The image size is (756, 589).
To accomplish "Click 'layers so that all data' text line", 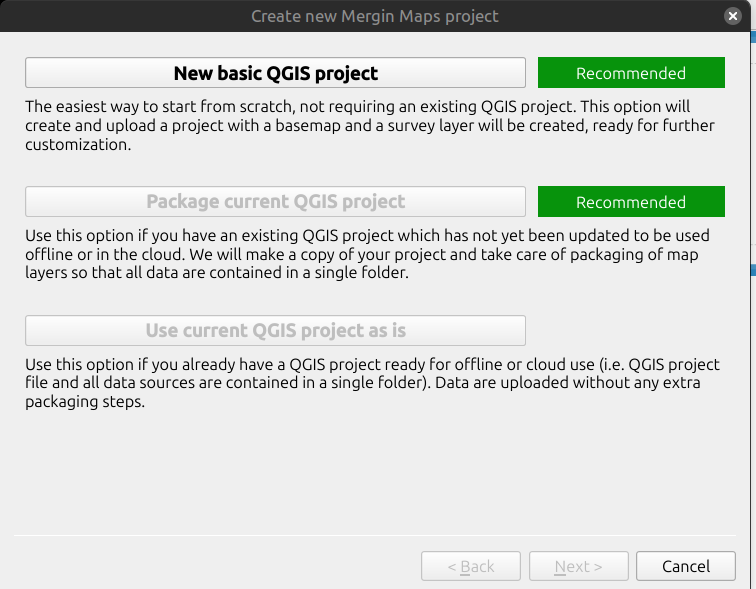I will 217,273.
